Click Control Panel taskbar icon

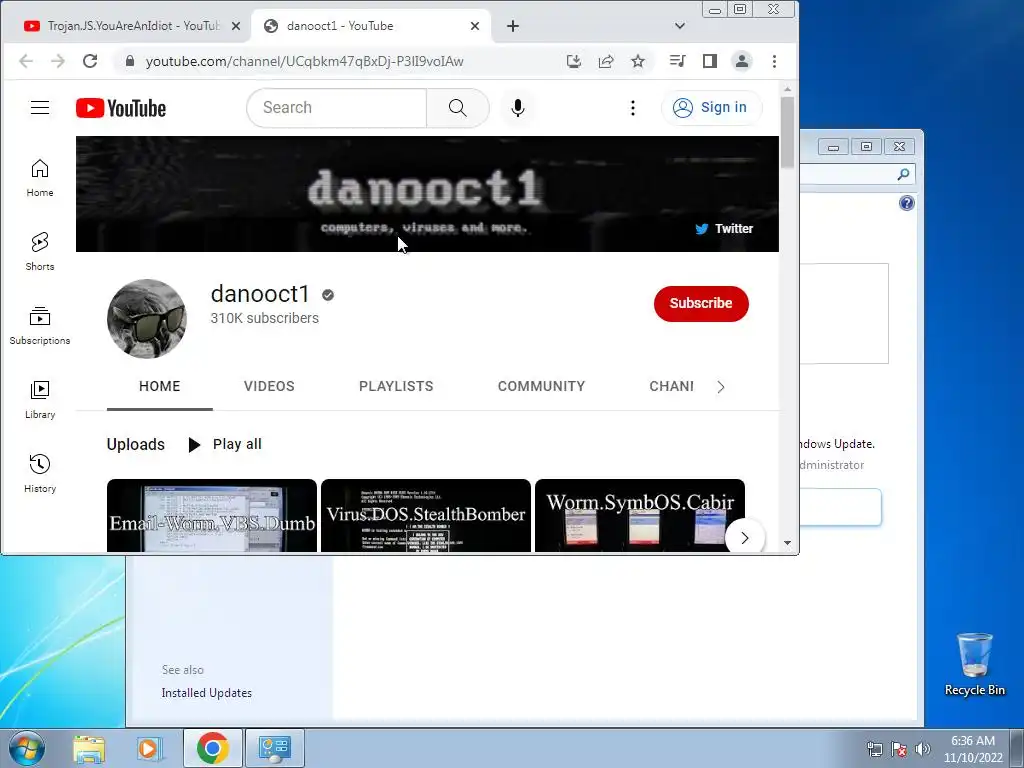tap(274, 748)
